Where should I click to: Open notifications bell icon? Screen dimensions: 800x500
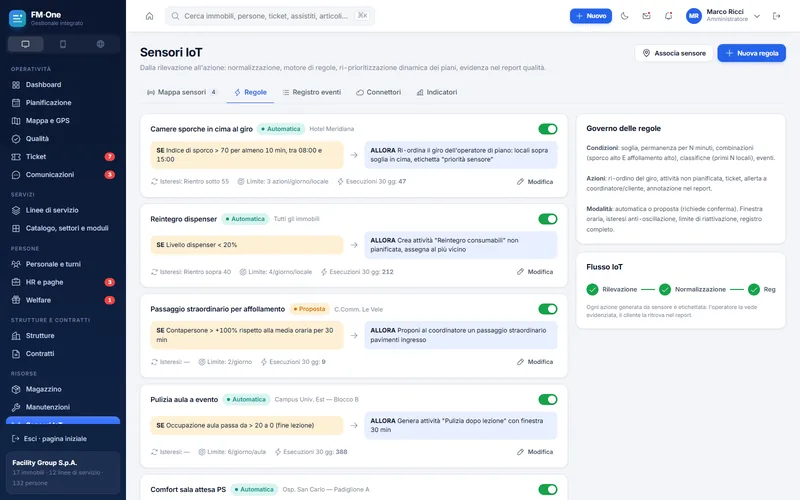[668, 16]
